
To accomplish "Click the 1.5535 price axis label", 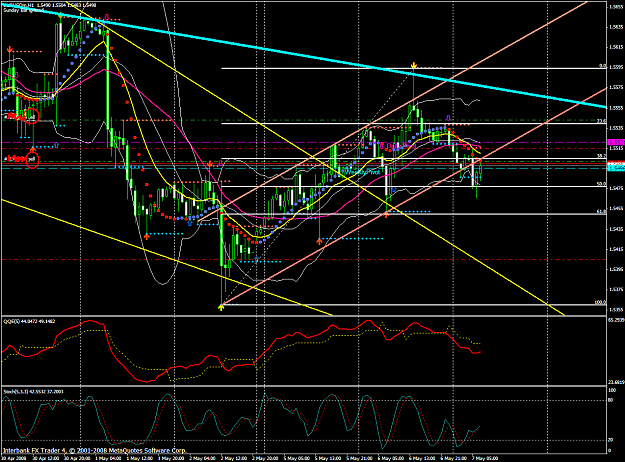I will [x=616, y=128].
